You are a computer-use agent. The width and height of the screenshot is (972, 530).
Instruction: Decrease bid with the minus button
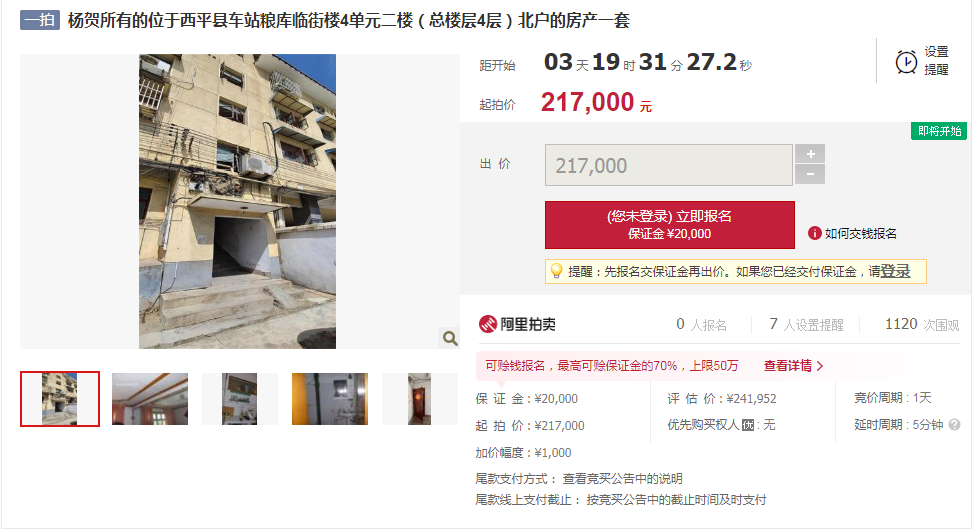click(x=810, y=174)
